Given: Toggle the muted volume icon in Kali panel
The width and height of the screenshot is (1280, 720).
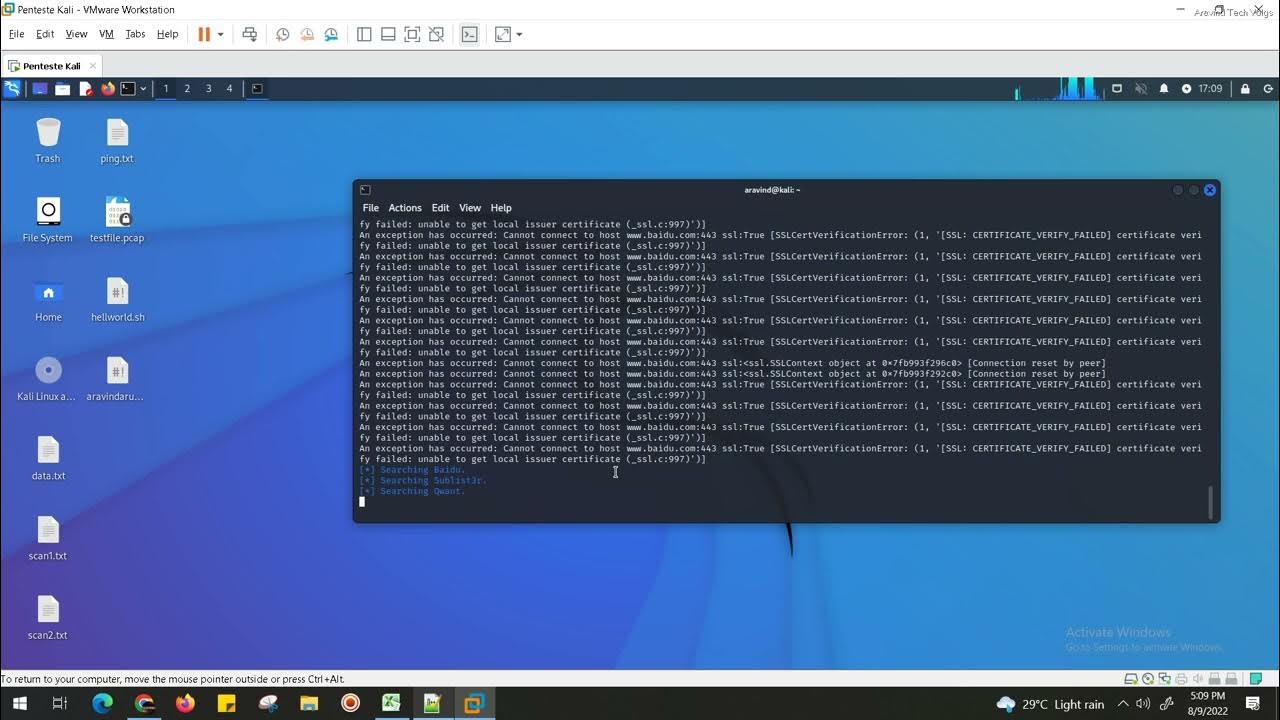Looking at the screenshot, I should (1141, 88).
